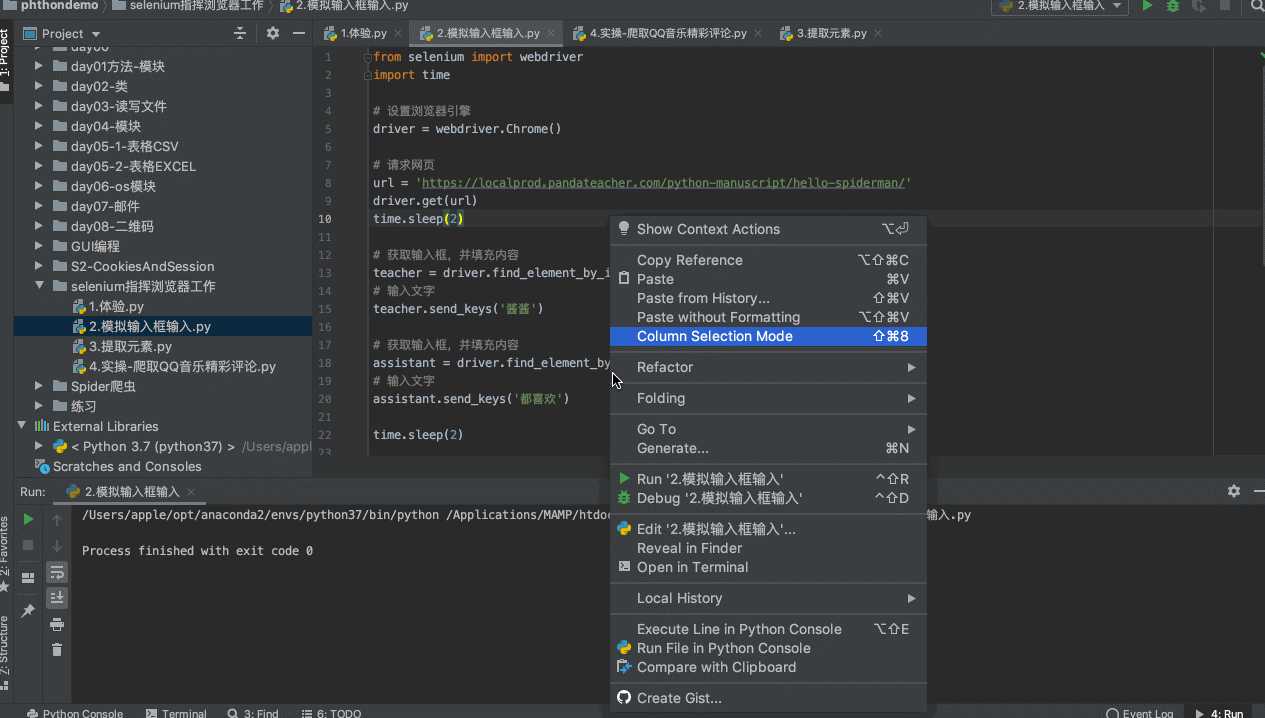Screen dimensions: 1265x718
Task: Clear Run output with the trash icon
Action: (57, 650)
